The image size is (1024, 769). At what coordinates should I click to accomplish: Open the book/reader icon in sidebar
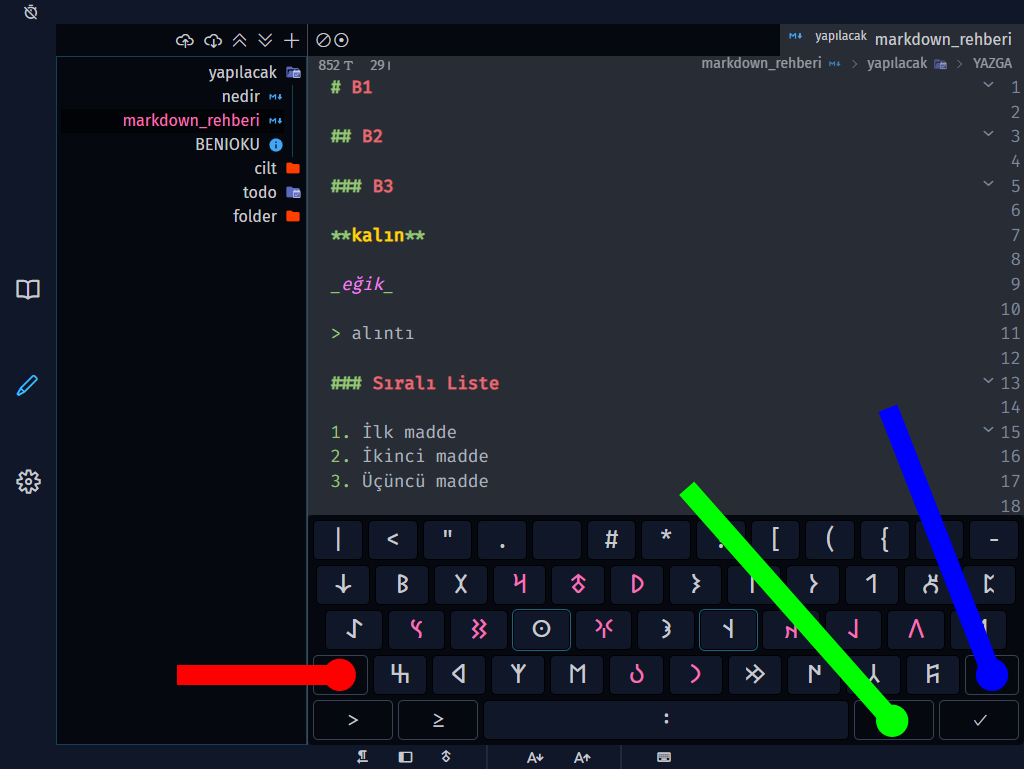coord(27,289)
